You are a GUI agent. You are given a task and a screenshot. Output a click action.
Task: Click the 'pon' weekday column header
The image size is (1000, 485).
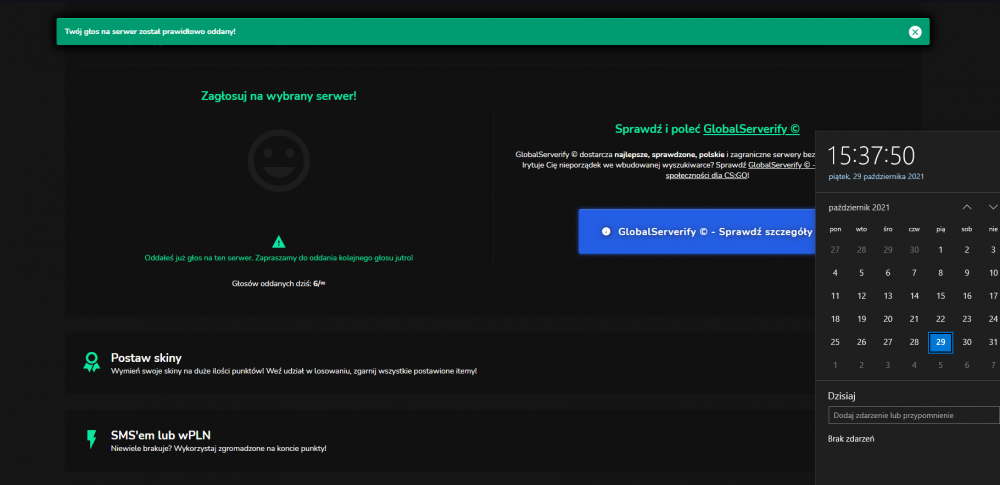(x=835, y=229)
